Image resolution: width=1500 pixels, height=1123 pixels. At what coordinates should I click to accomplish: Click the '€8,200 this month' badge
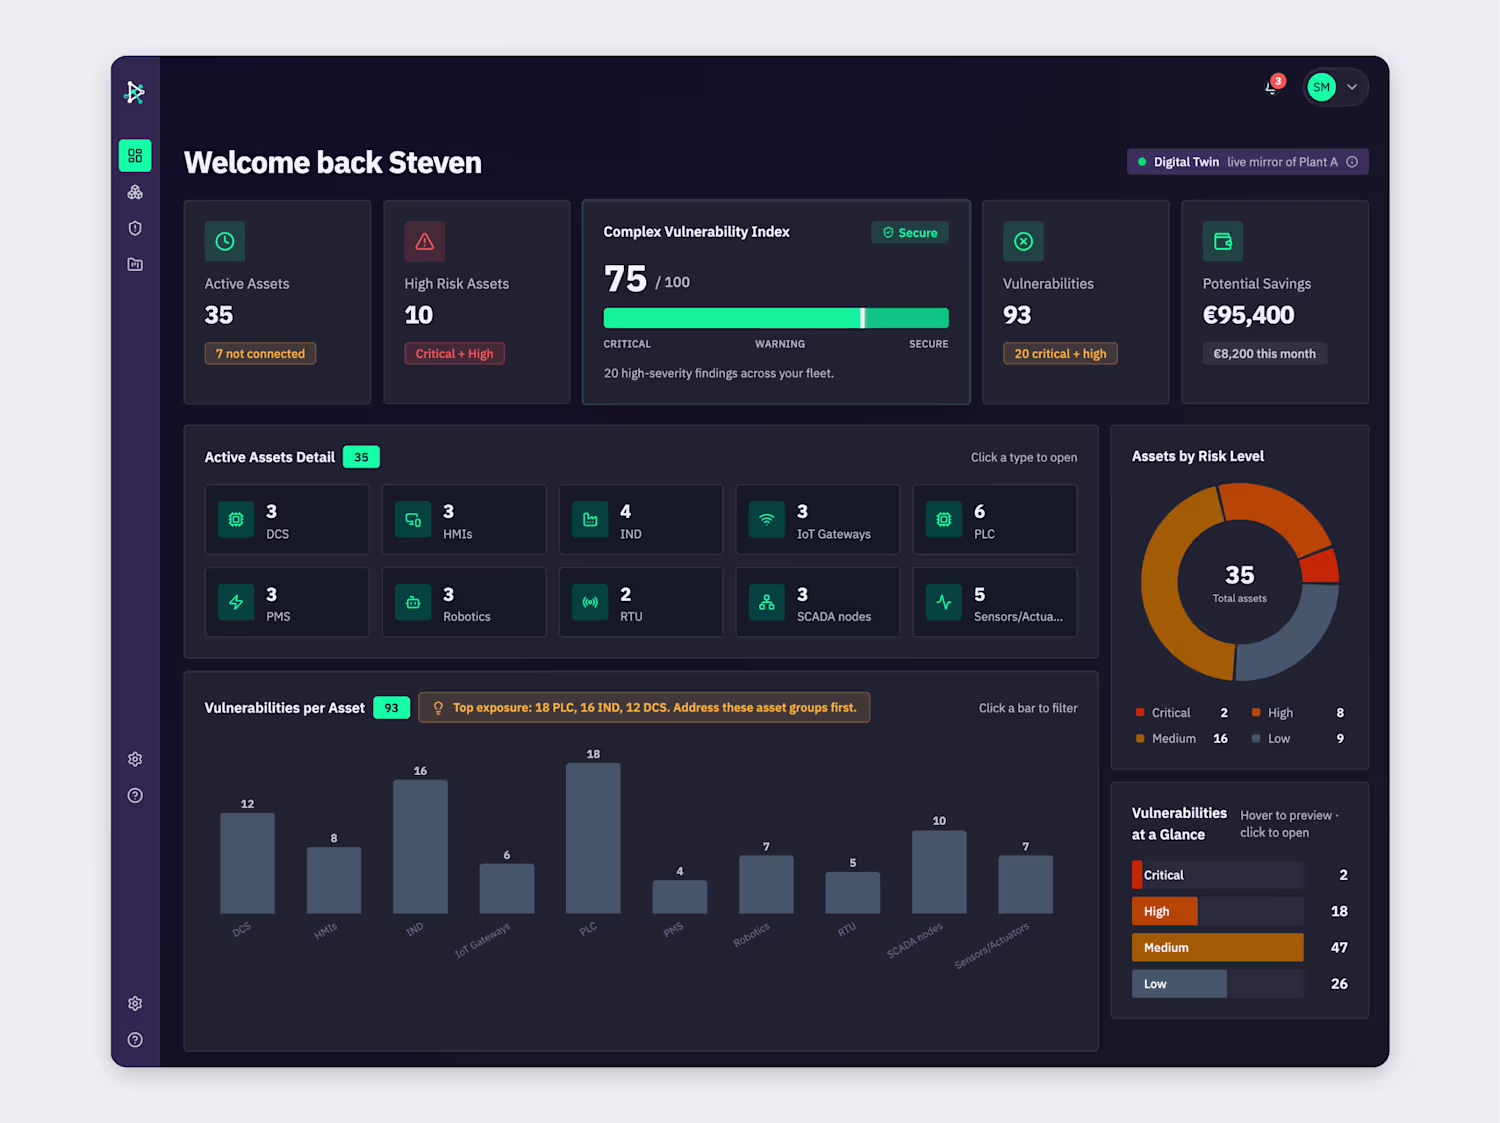(1264, 354)
